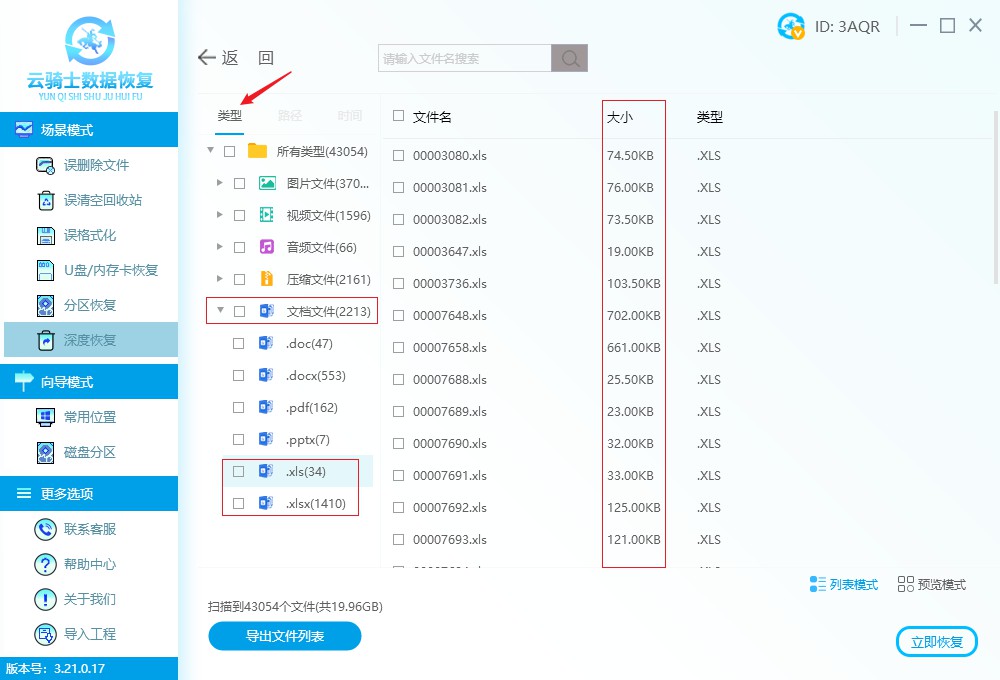Click the 列表模式 list view icon
The width and height of the screenshot is (1000, 680).
coord(818,584)
